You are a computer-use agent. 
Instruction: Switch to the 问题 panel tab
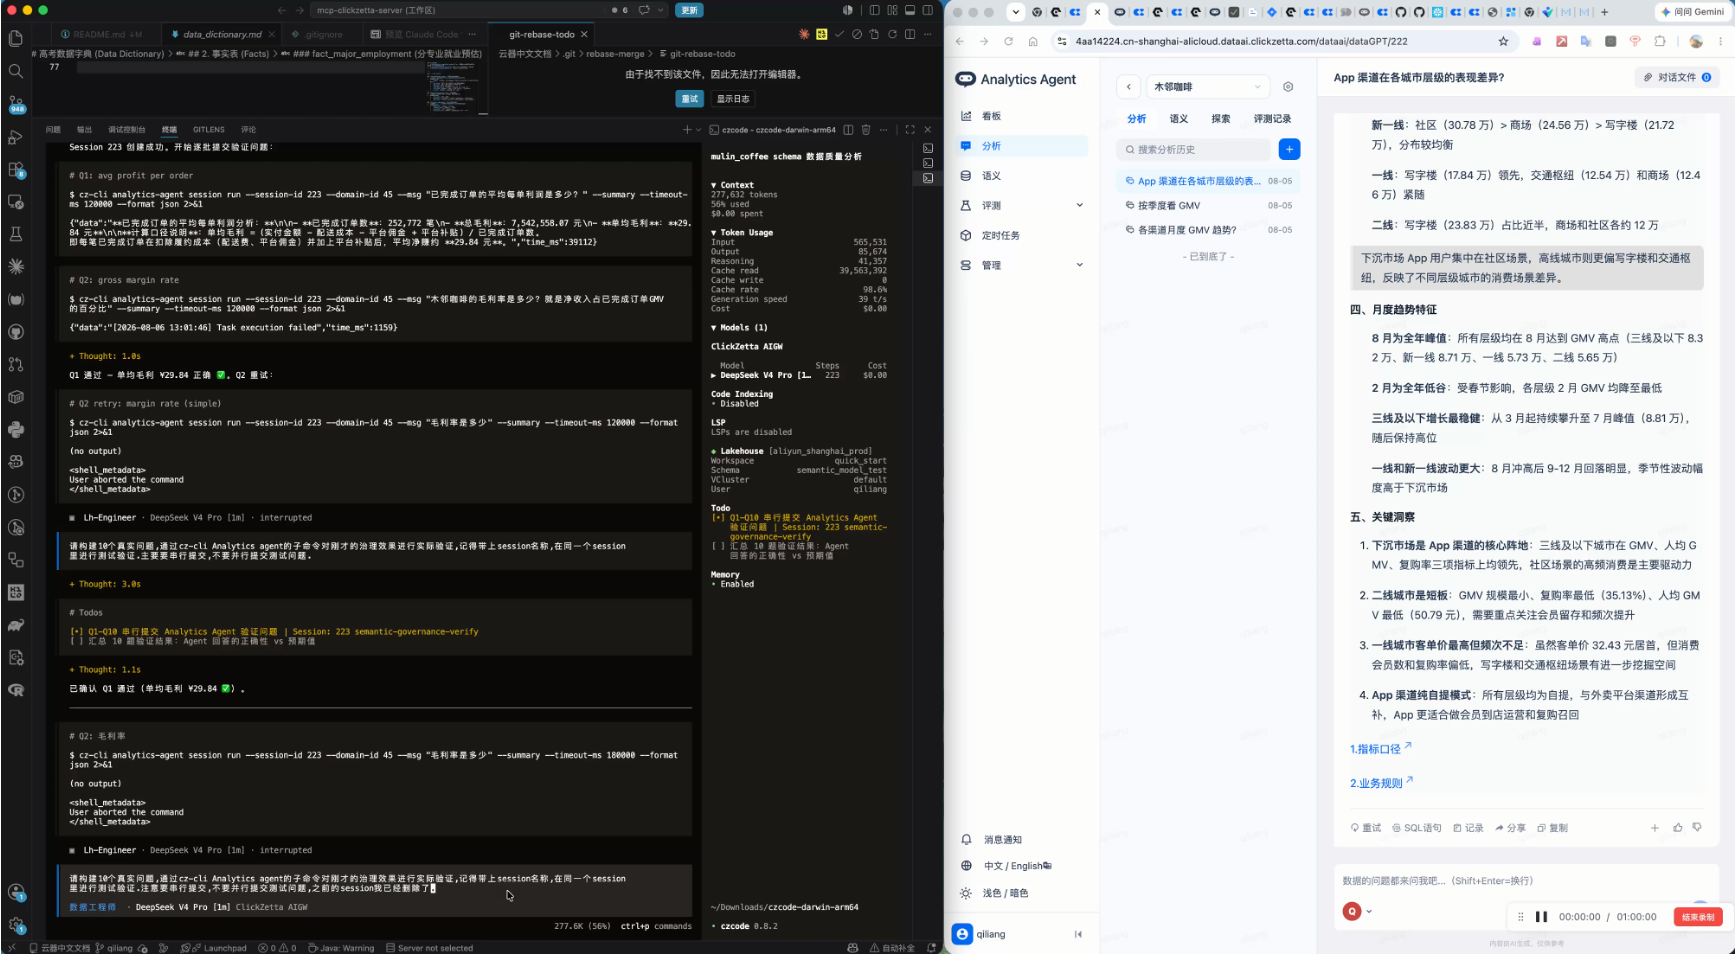[x=53, y=130]
